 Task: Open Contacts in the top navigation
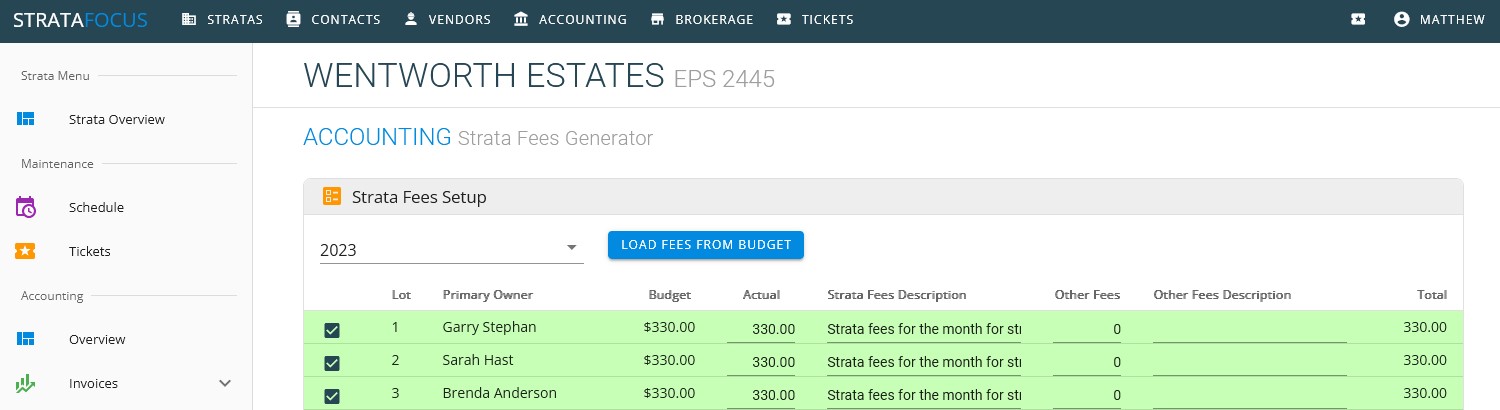point(333,20)
